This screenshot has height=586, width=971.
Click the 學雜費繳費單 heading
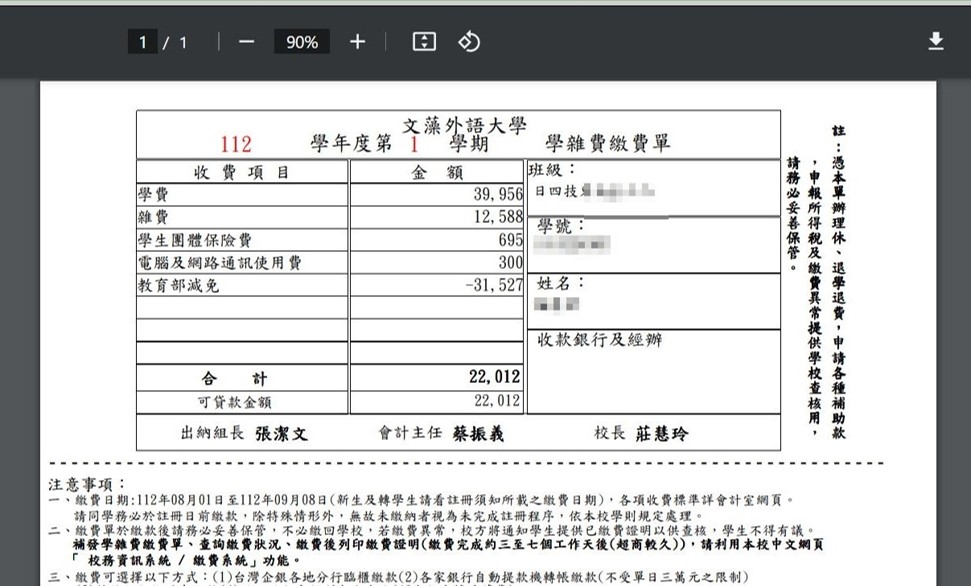607,143
